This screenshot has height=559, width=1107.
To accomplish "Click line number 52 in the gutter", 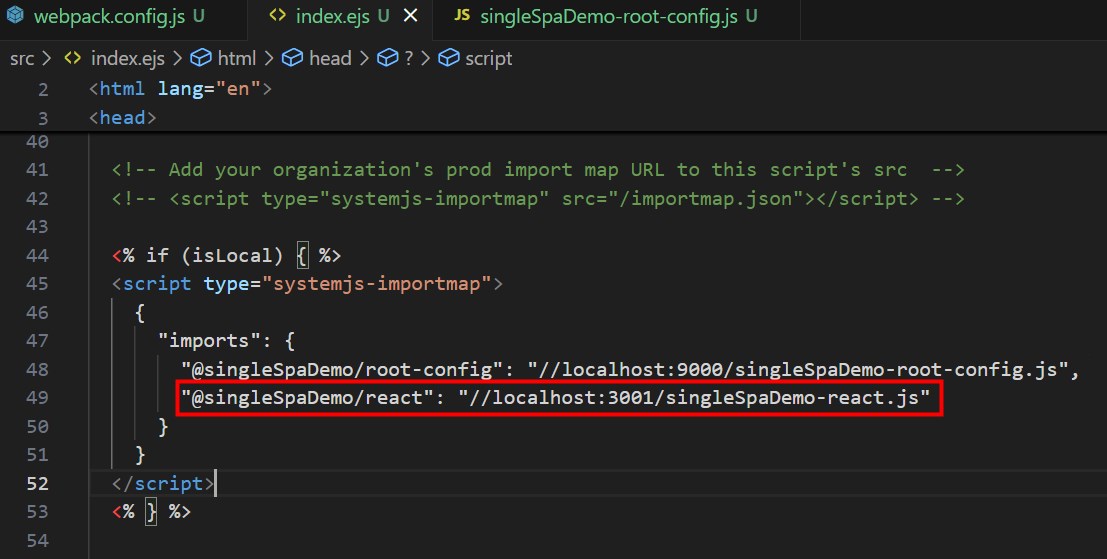I will [37, 483].
